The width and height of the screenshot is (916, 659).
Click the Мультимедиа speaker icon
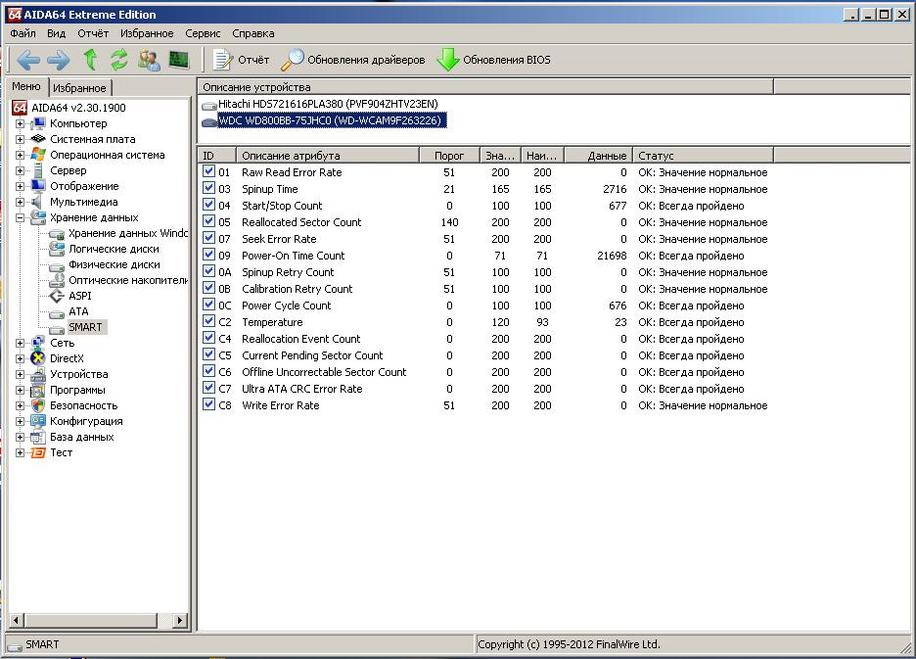click(x=37, y=202)
